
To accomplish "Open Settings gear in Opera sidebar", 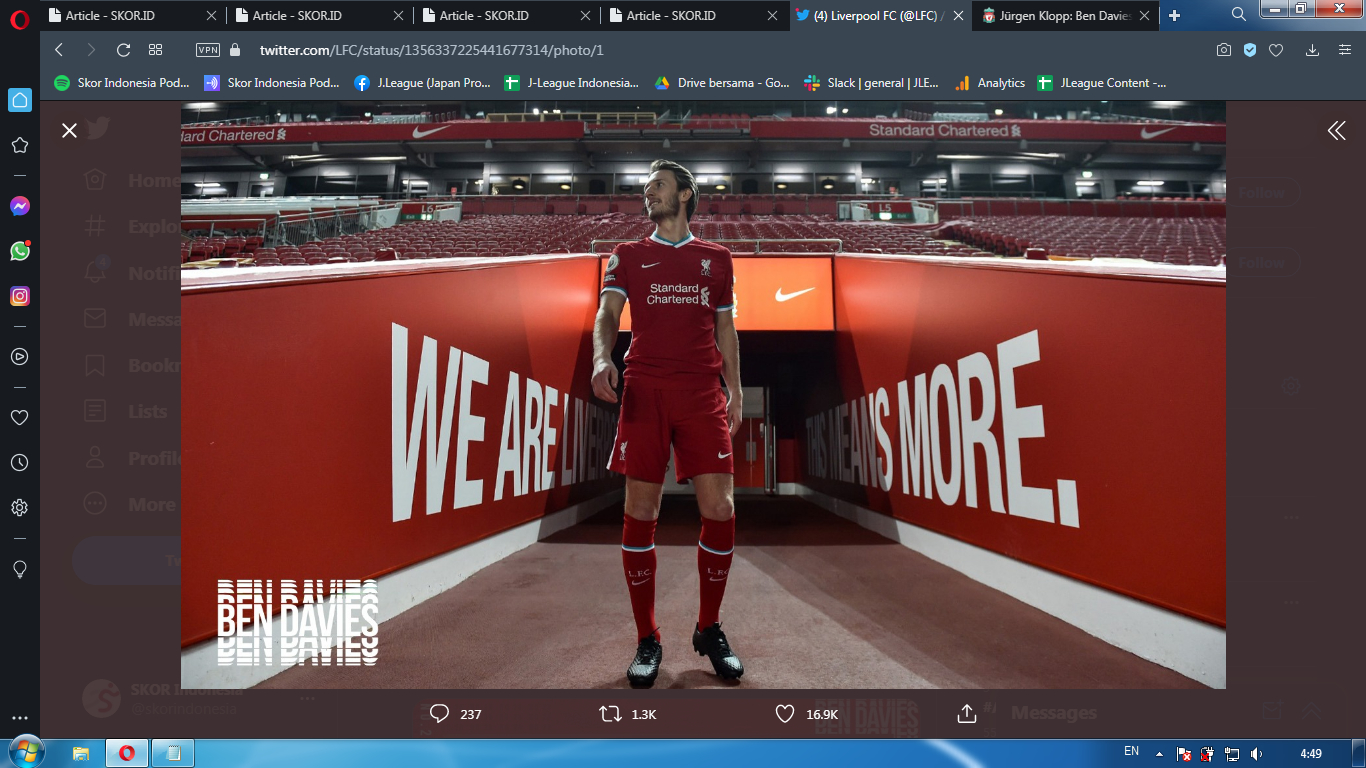I will (19, 507).
